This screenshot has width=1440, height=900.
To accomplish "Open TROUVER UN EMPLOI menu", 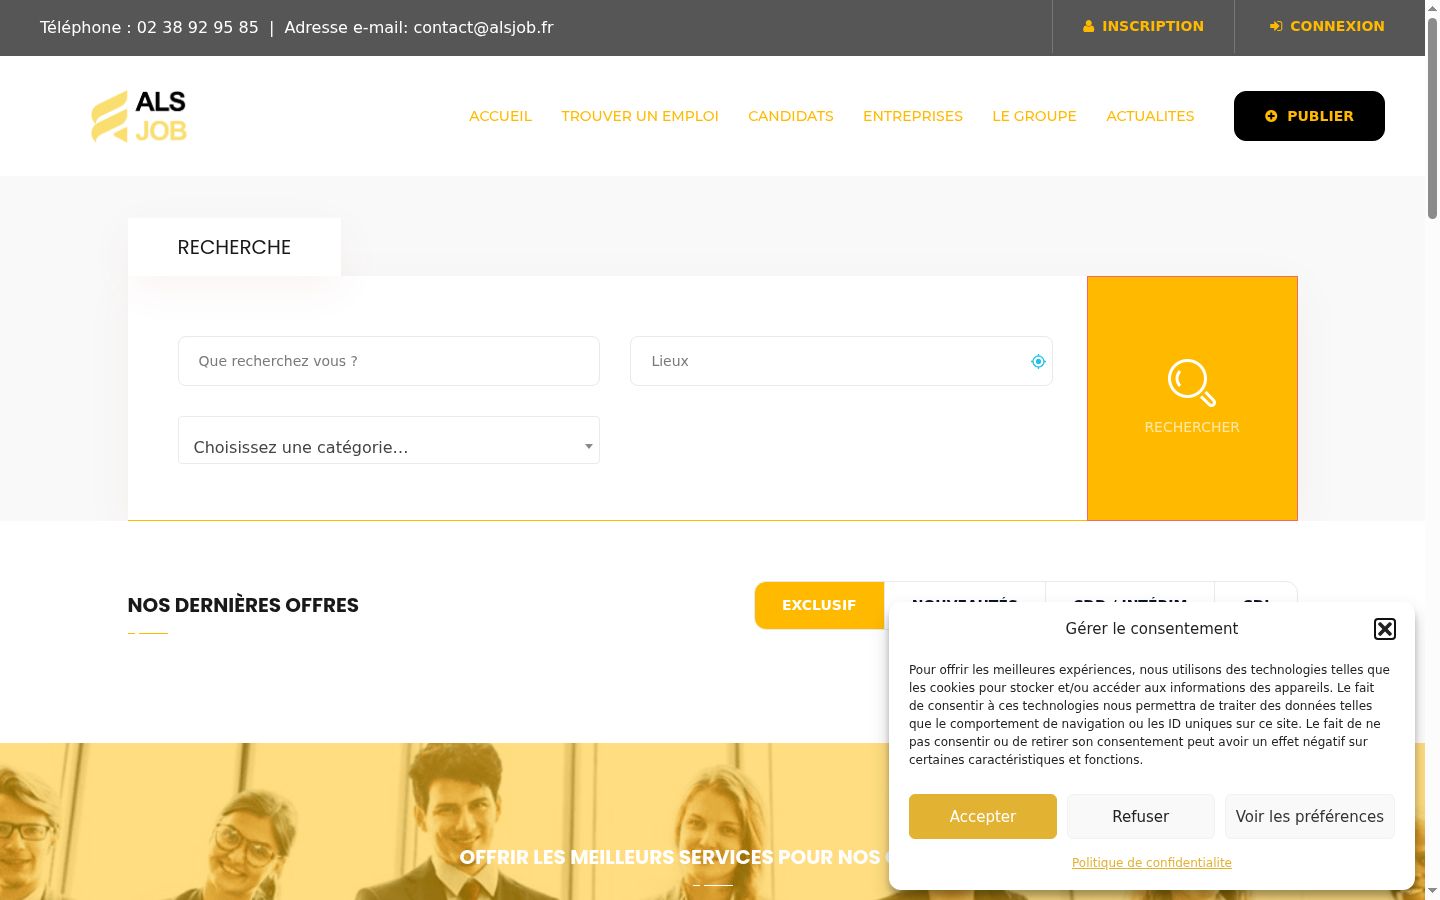I will [x=640, y=116].
